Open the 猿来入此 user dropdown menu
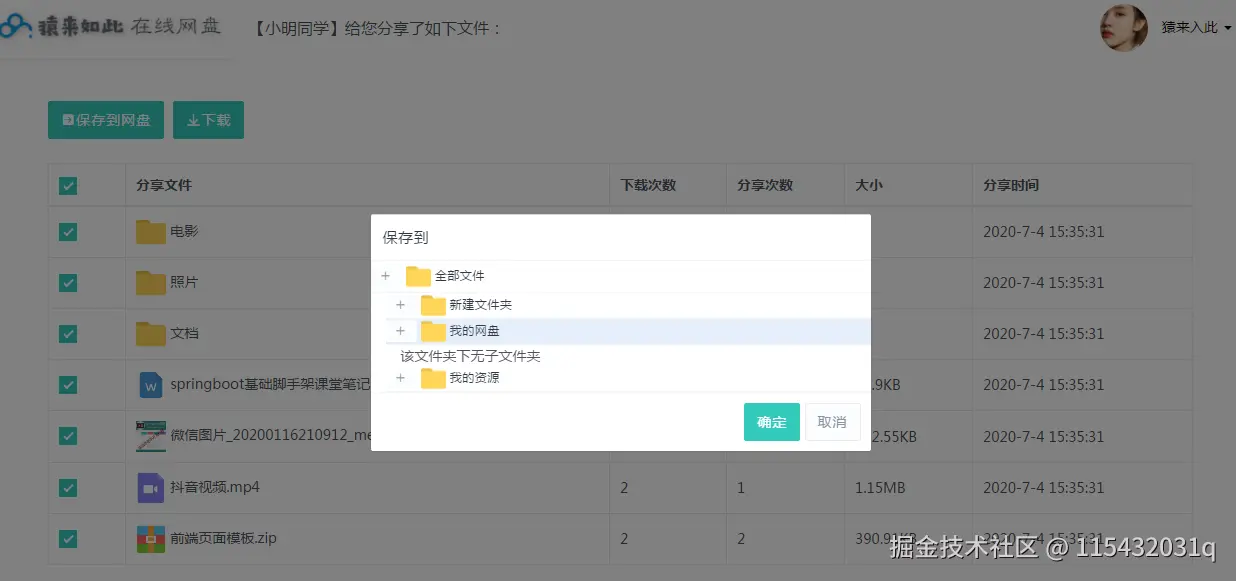The height and width of the screenshot is (581, 1236). (x=1196, y=28)
